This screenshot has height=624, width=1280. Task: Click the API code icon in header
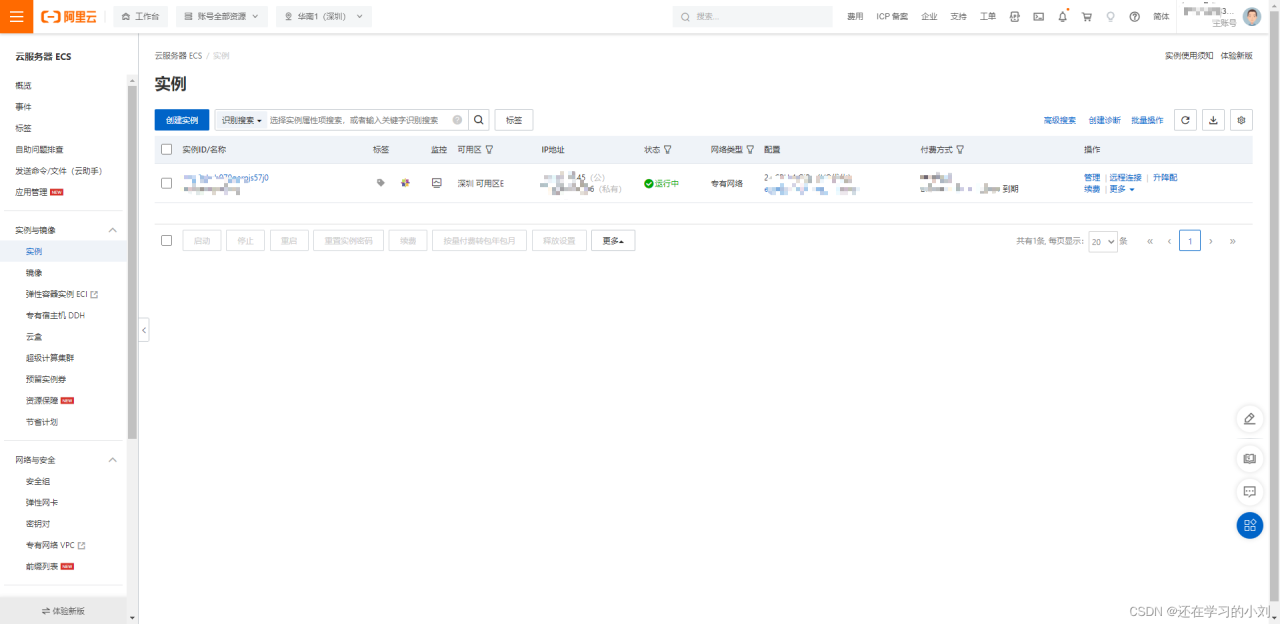(1014, 17)
